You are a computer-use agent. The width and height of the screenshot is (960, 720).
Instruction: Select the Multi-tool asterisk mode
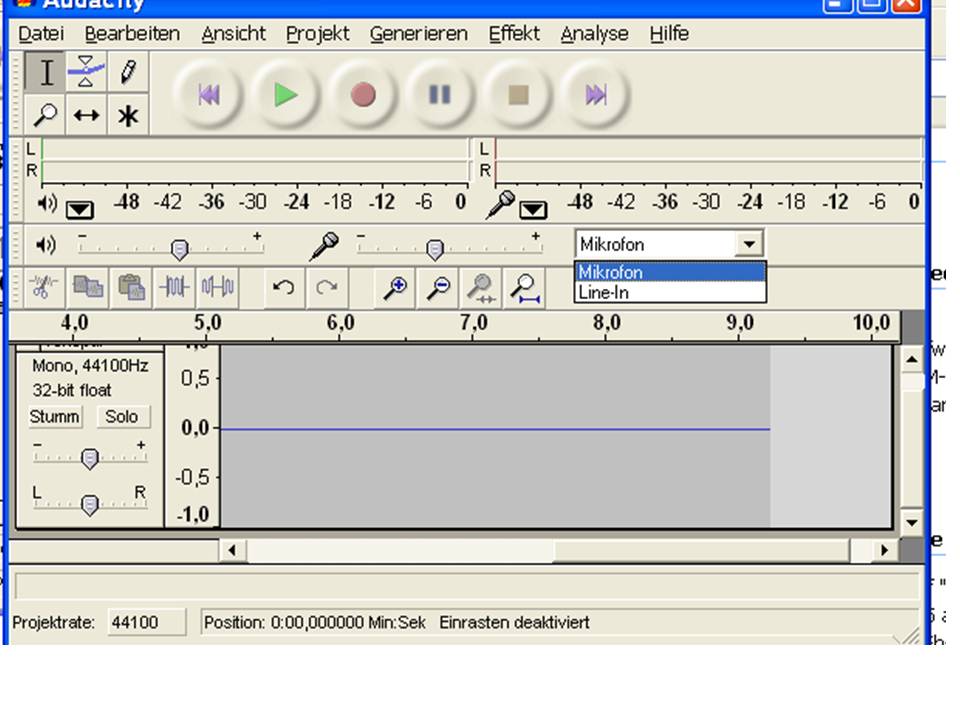[x=127, y=114]
